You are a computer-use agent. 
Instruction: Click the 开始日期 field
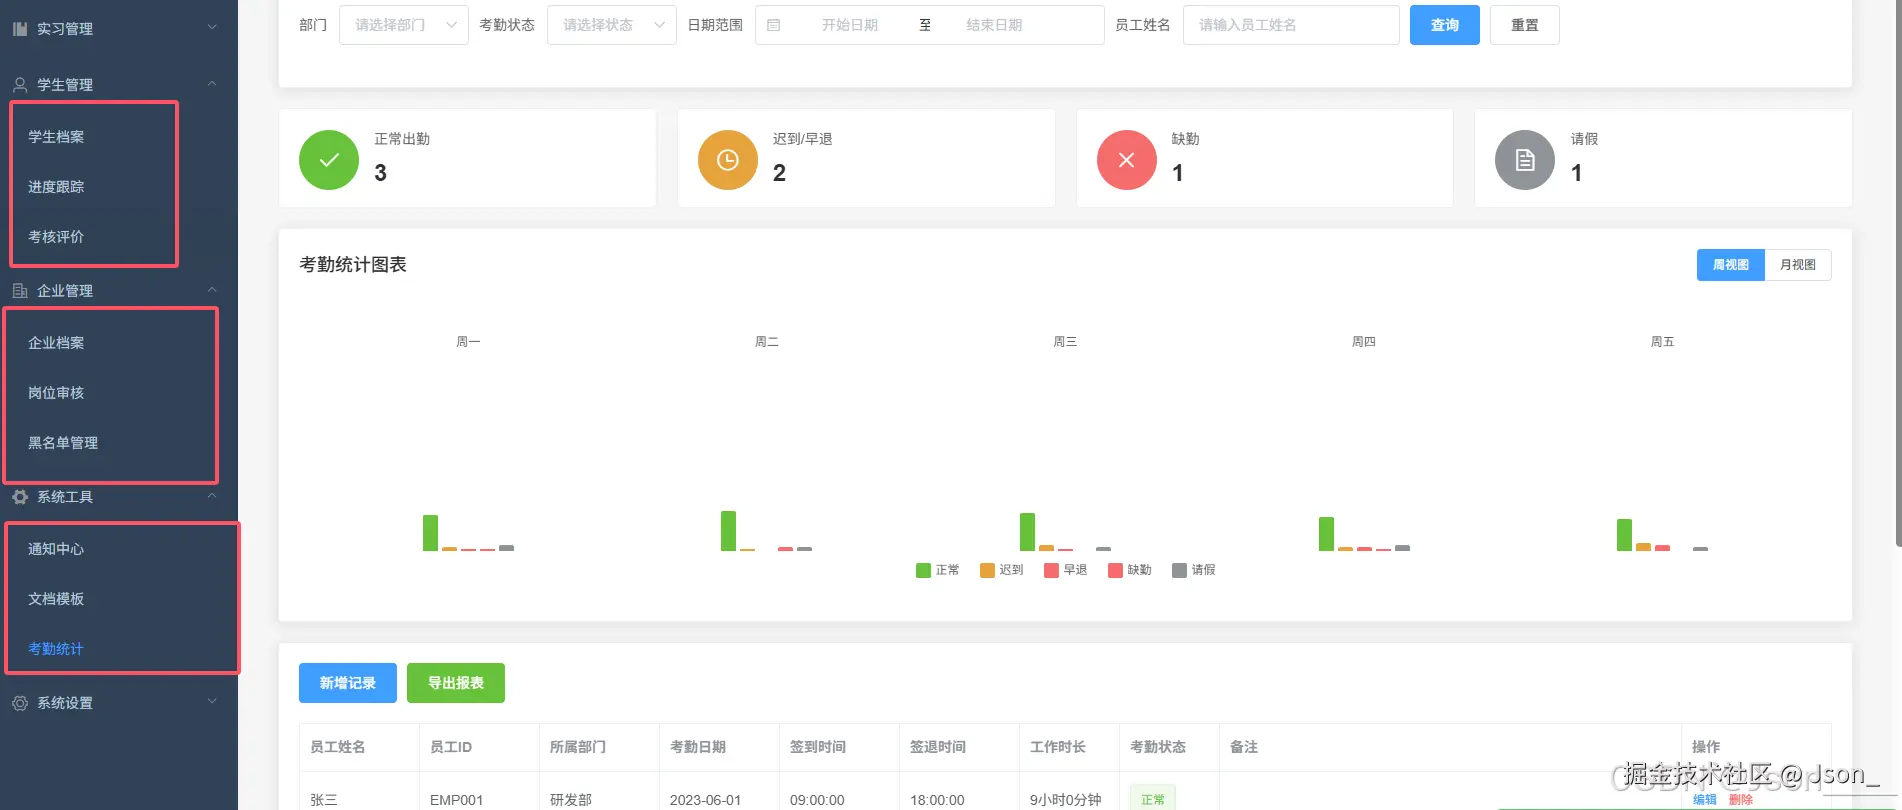[x=850, y=25]
